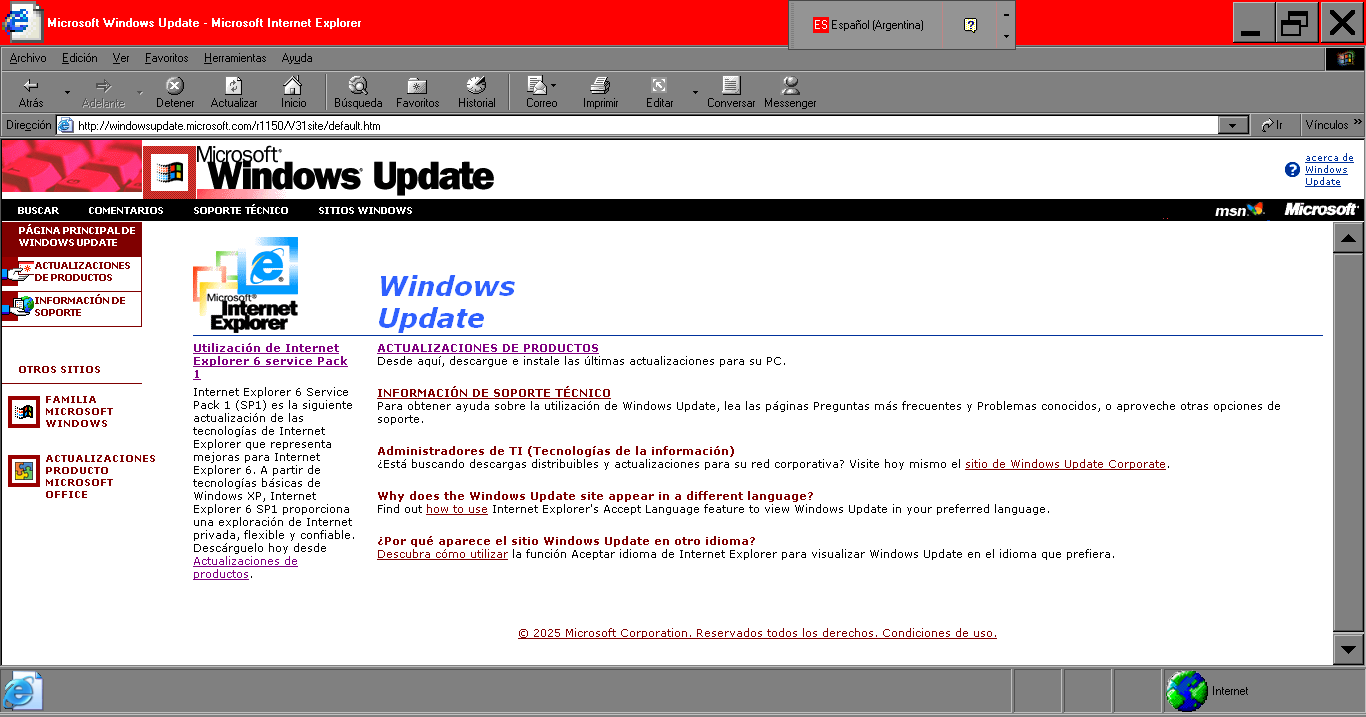Open browsing Historial panel
The height and width of the screenshot is (717, 1366).
(476, 91)
